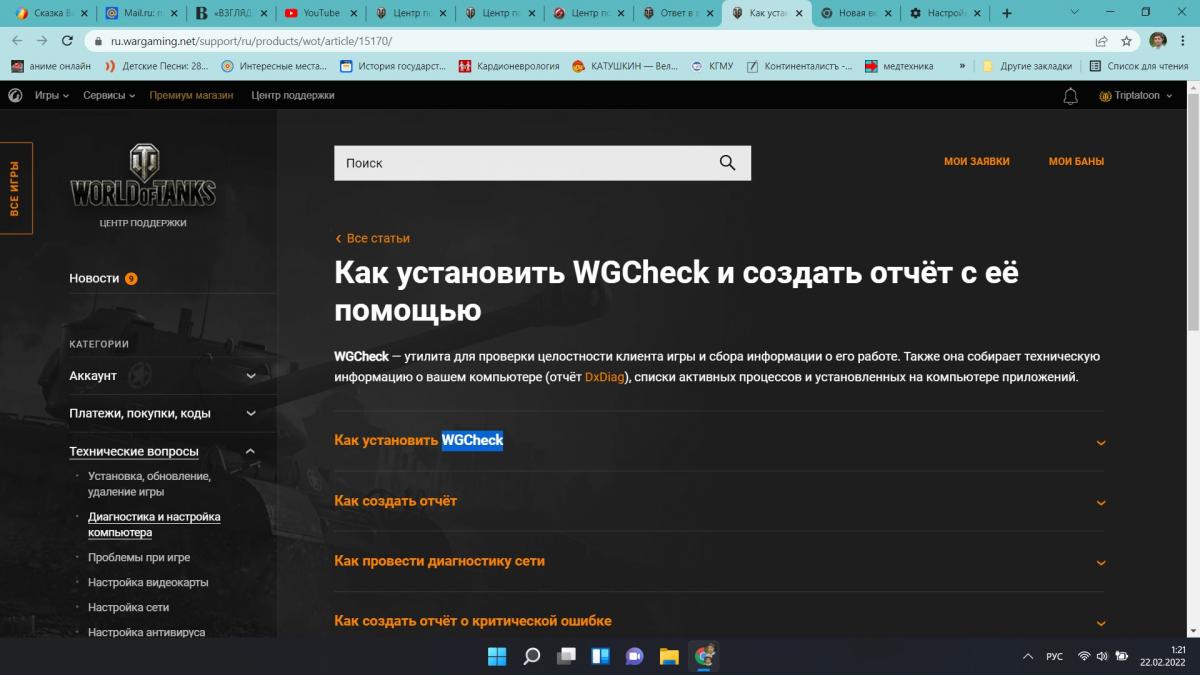Click the share page icon in the address bar
The image size is (1200, 675).
click(x=1101, y=41)
